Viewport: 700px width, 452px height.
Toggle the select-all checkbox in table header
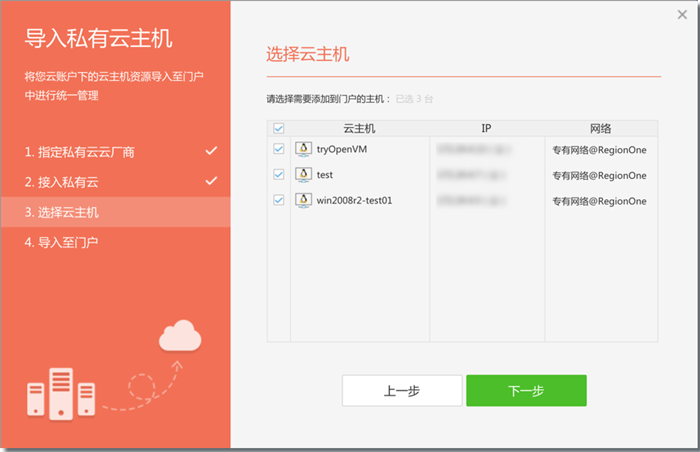279,128
